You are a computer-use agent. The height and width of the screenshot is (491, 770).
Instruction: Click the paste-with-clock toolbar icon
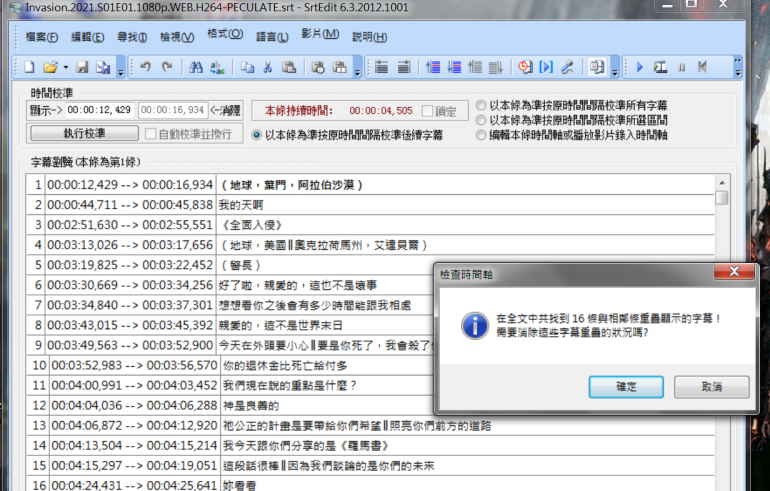tap(318, 67)
